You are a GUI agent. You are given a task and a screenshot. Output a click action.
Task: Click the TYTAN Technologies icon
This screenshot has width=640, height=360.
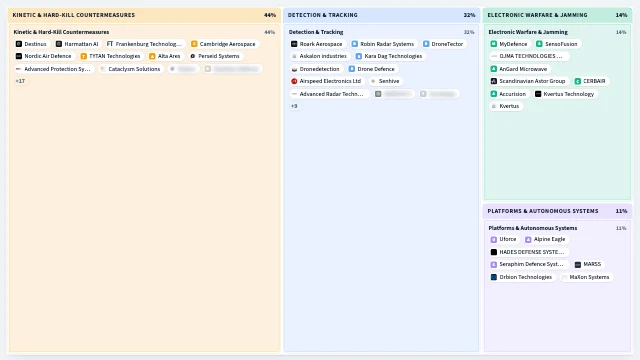(84, 56)
